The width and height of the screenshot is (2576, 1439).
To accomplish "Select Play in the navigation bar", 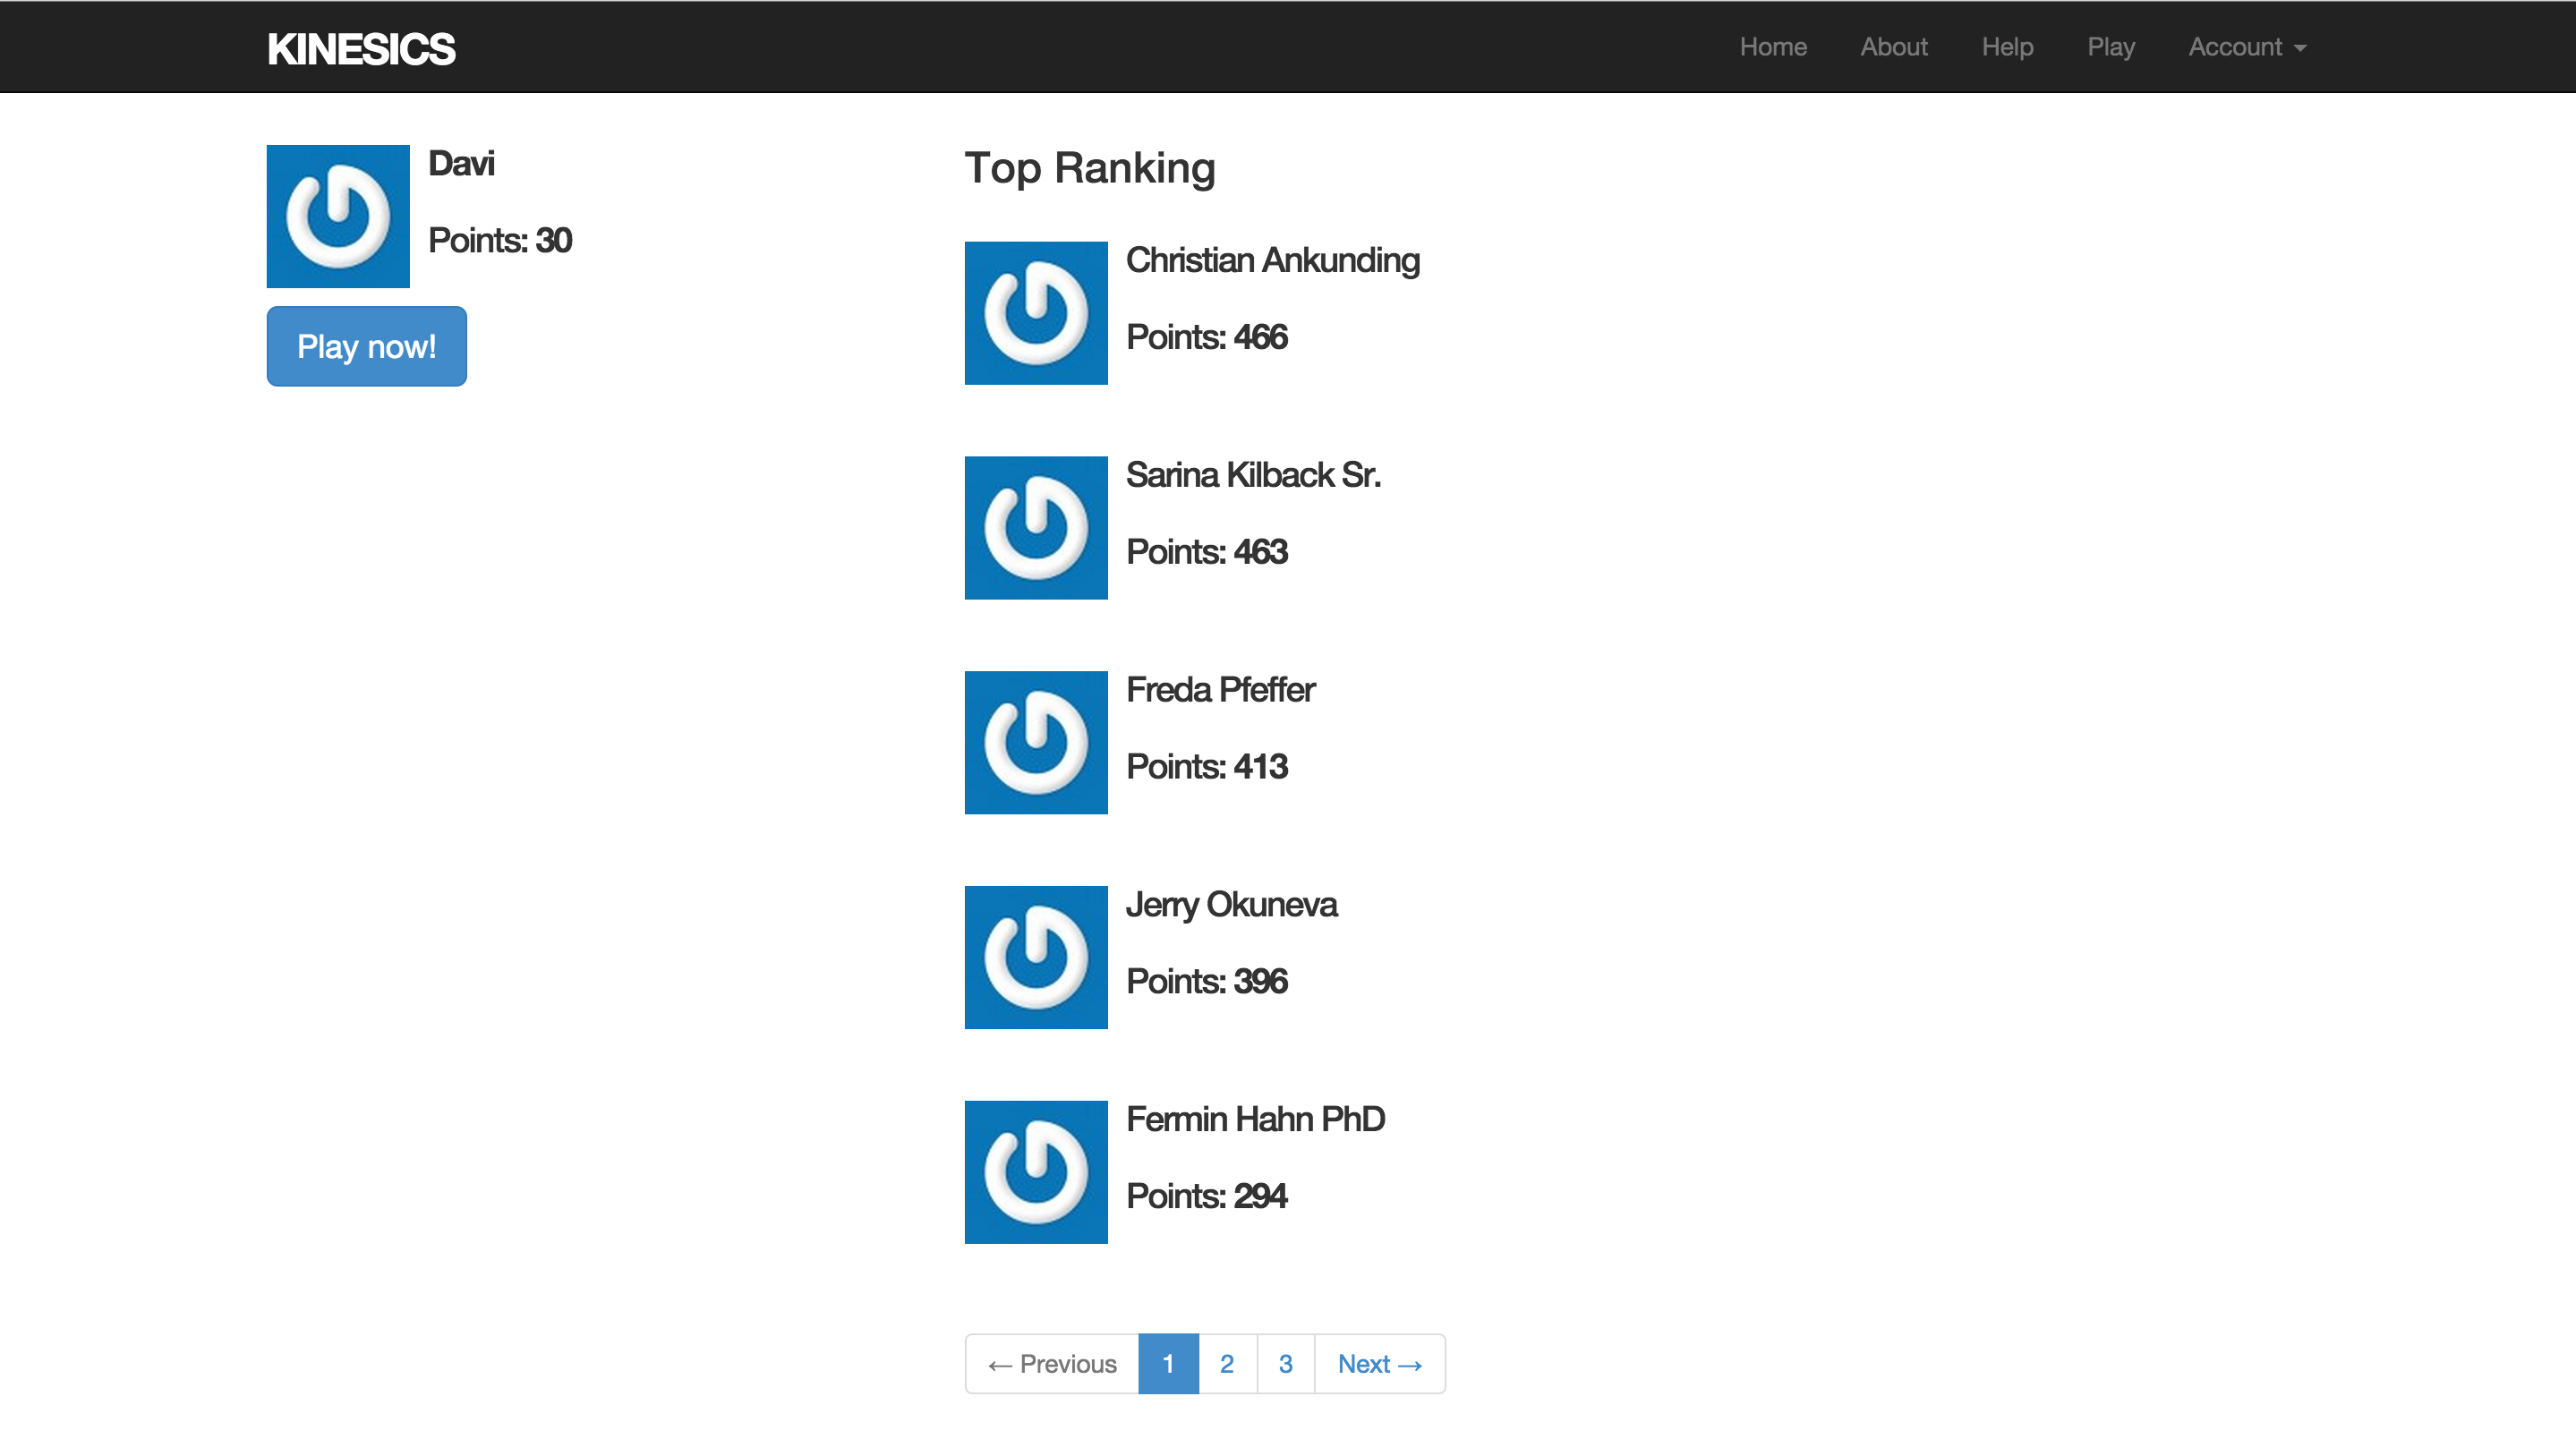I will point(2110,47).
